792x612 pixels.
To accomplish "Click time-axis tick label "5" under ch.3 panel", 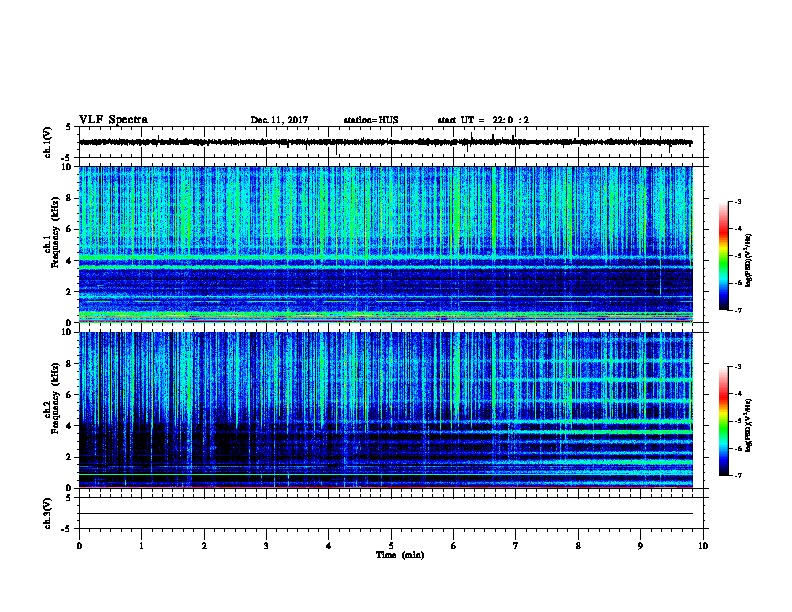I will (391, 545).
